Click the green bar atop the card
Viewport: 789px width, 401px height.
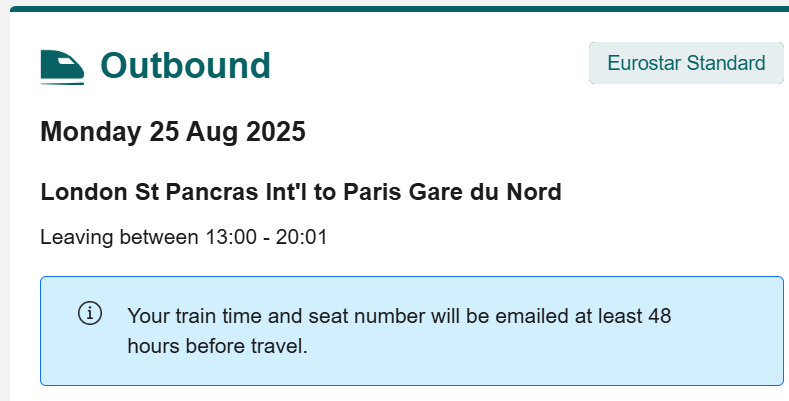tap(400, 9)
